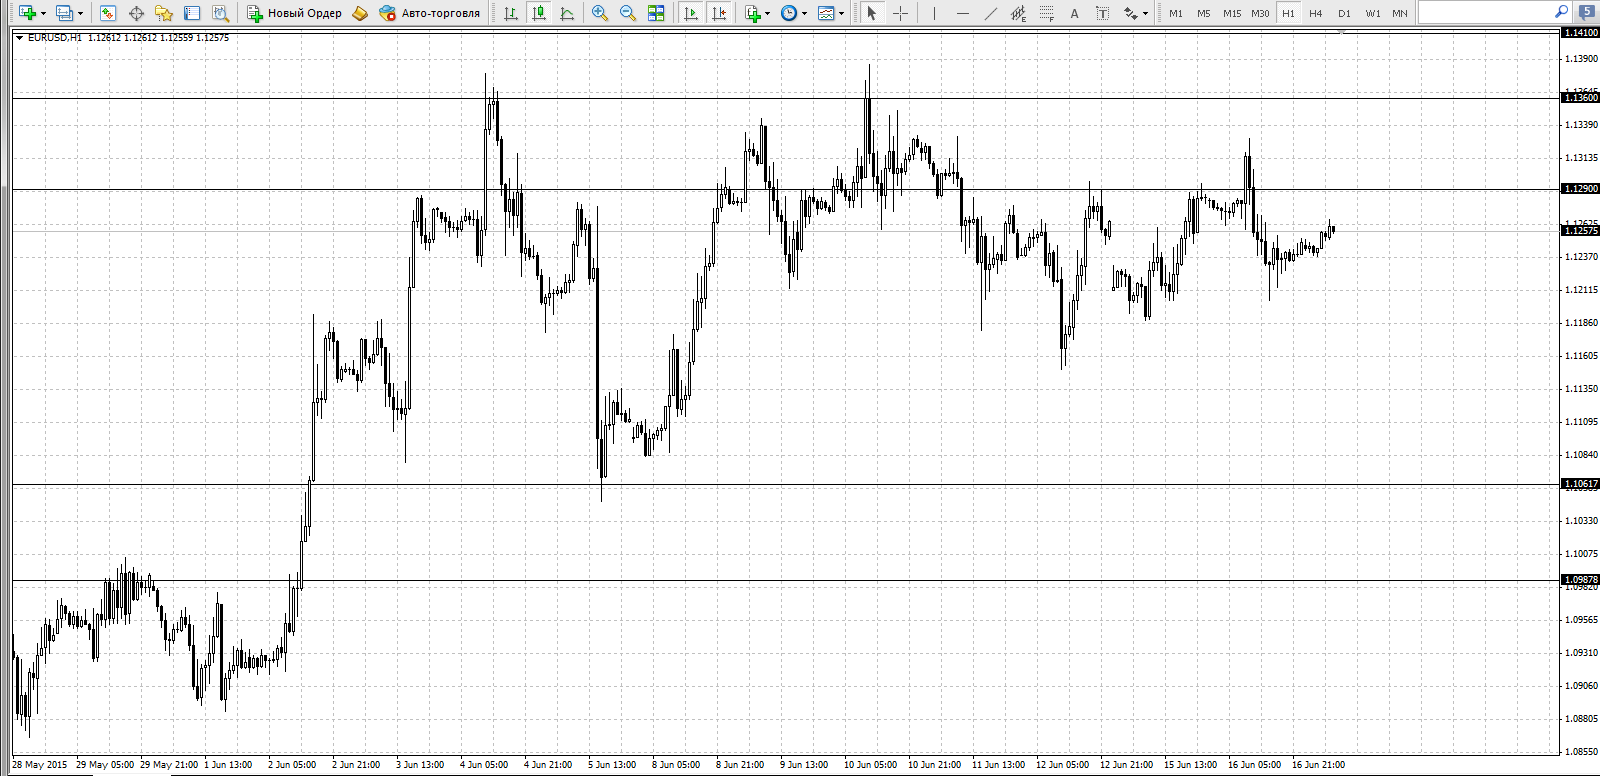Select the Fibonacci retracement tool
This screenshot has height=776, width=1600.
point(1046,13)
